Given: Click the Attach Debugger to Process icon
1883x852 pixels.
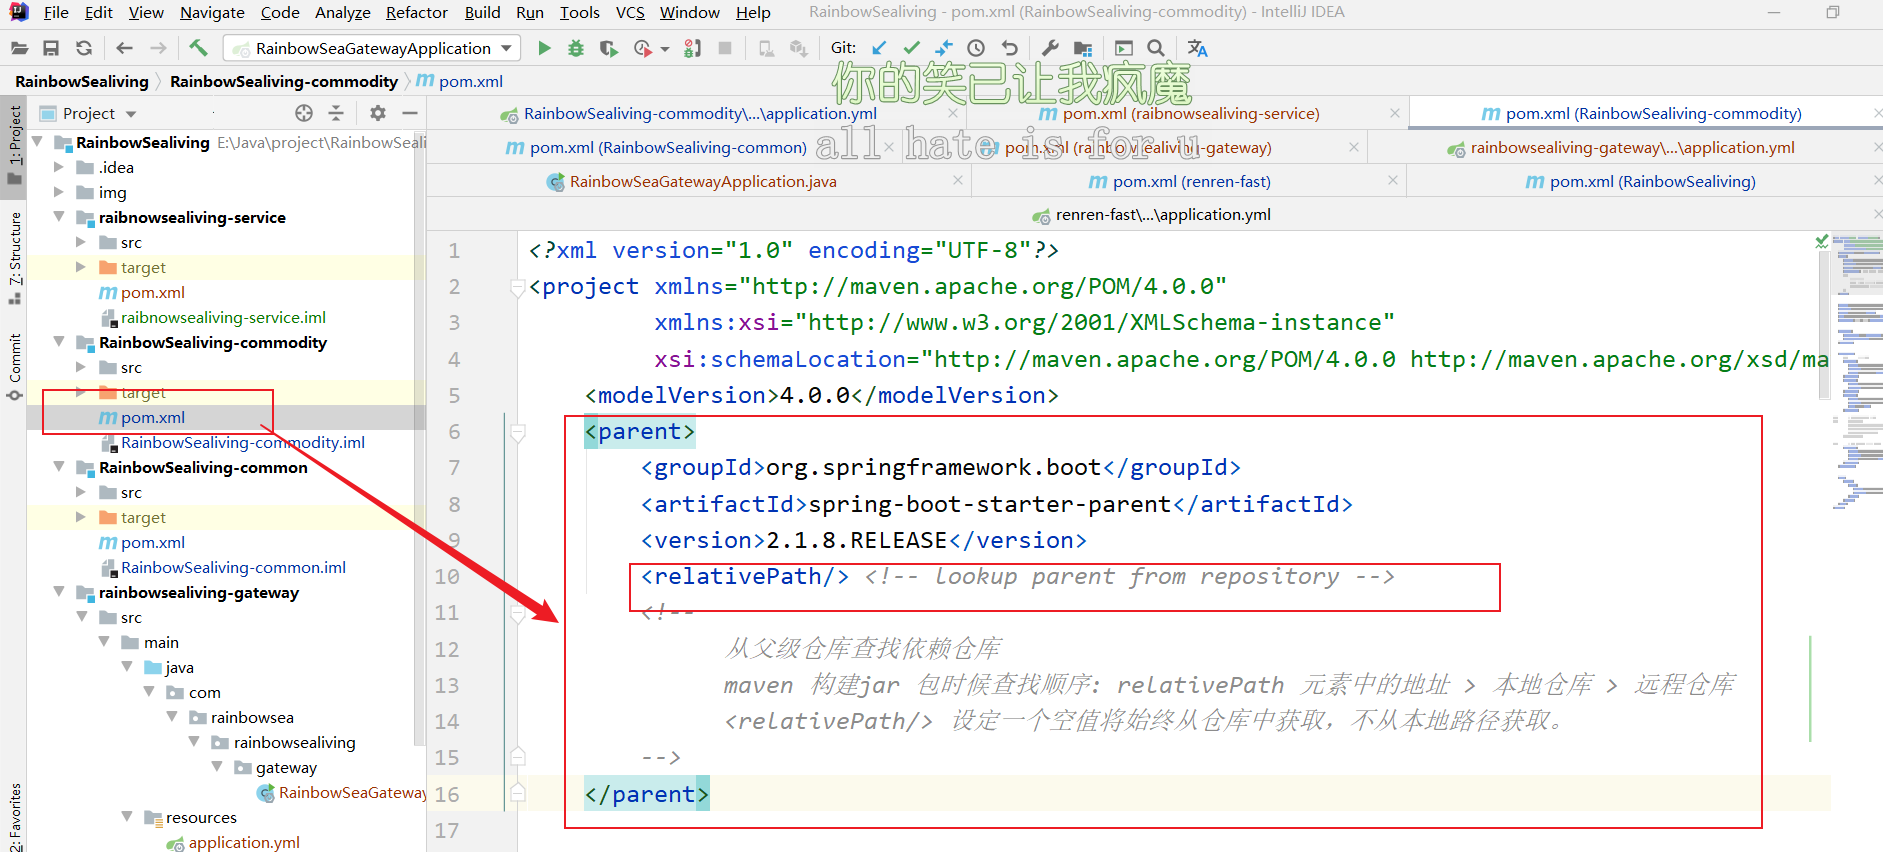Looking at the screenshot, I should coord(692,48).
